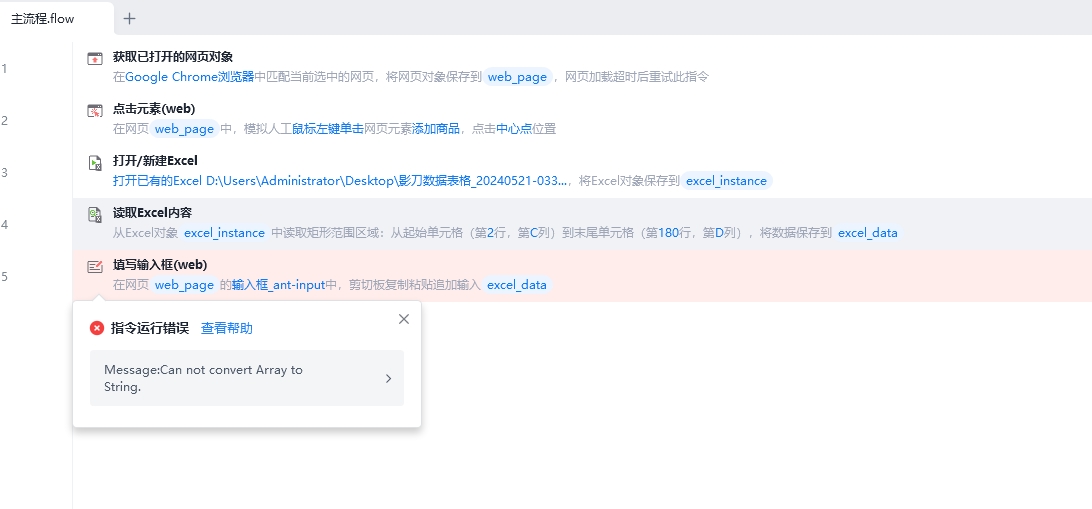The height and width of the screenshot is (509, 1092).
Task: Click the 获取已打开的网页对象 step icon
Action: click(95, 58)
